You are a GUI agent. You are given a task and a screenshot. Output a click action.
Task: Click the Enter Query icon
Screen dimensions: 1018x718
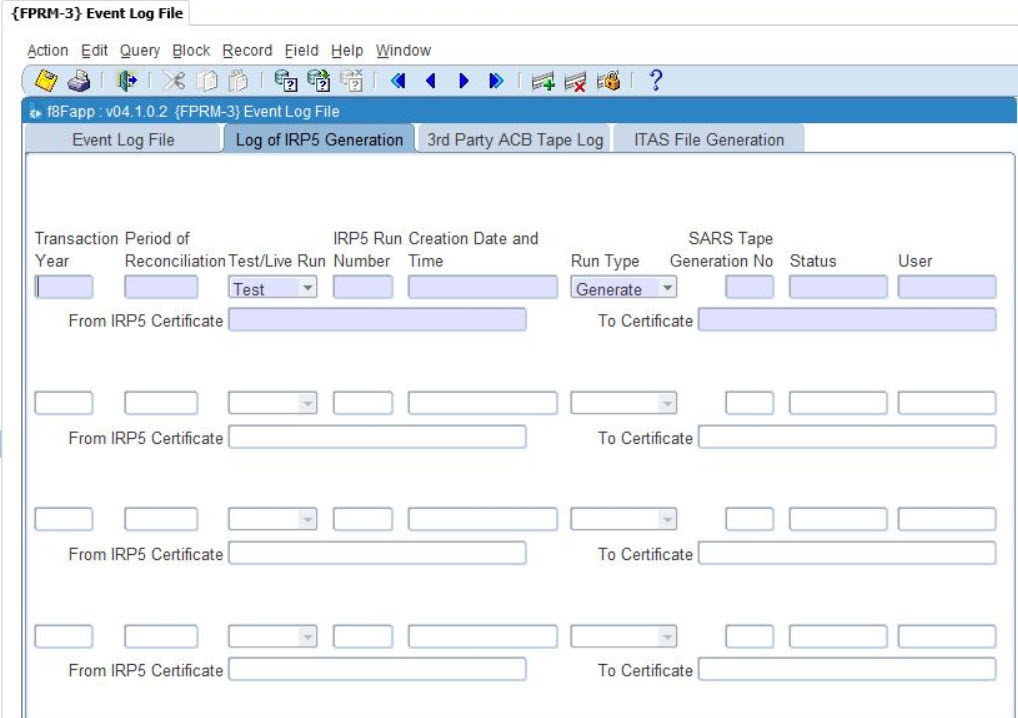(x=286, y=81)
